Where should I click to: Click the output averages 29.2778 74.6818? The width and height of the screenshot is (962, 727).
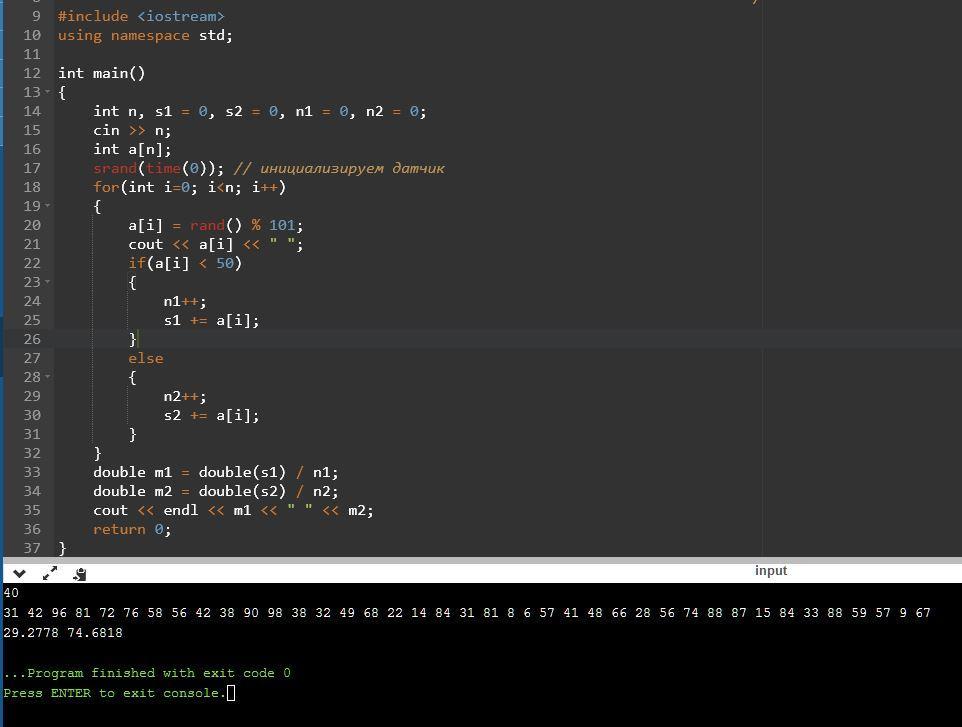point(63,633)
